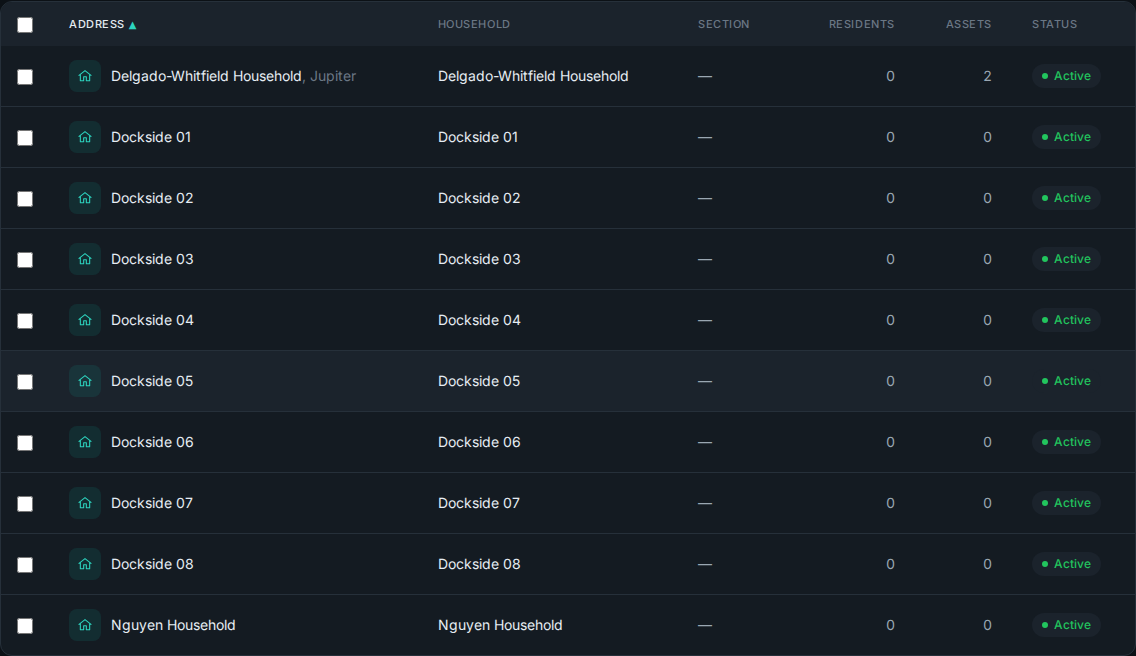Image resolution: width=1136 pixels, height=656 pixels.
Task: Click Active status badge for Delgado-Whitfield Household
Action: [1066, 76]
